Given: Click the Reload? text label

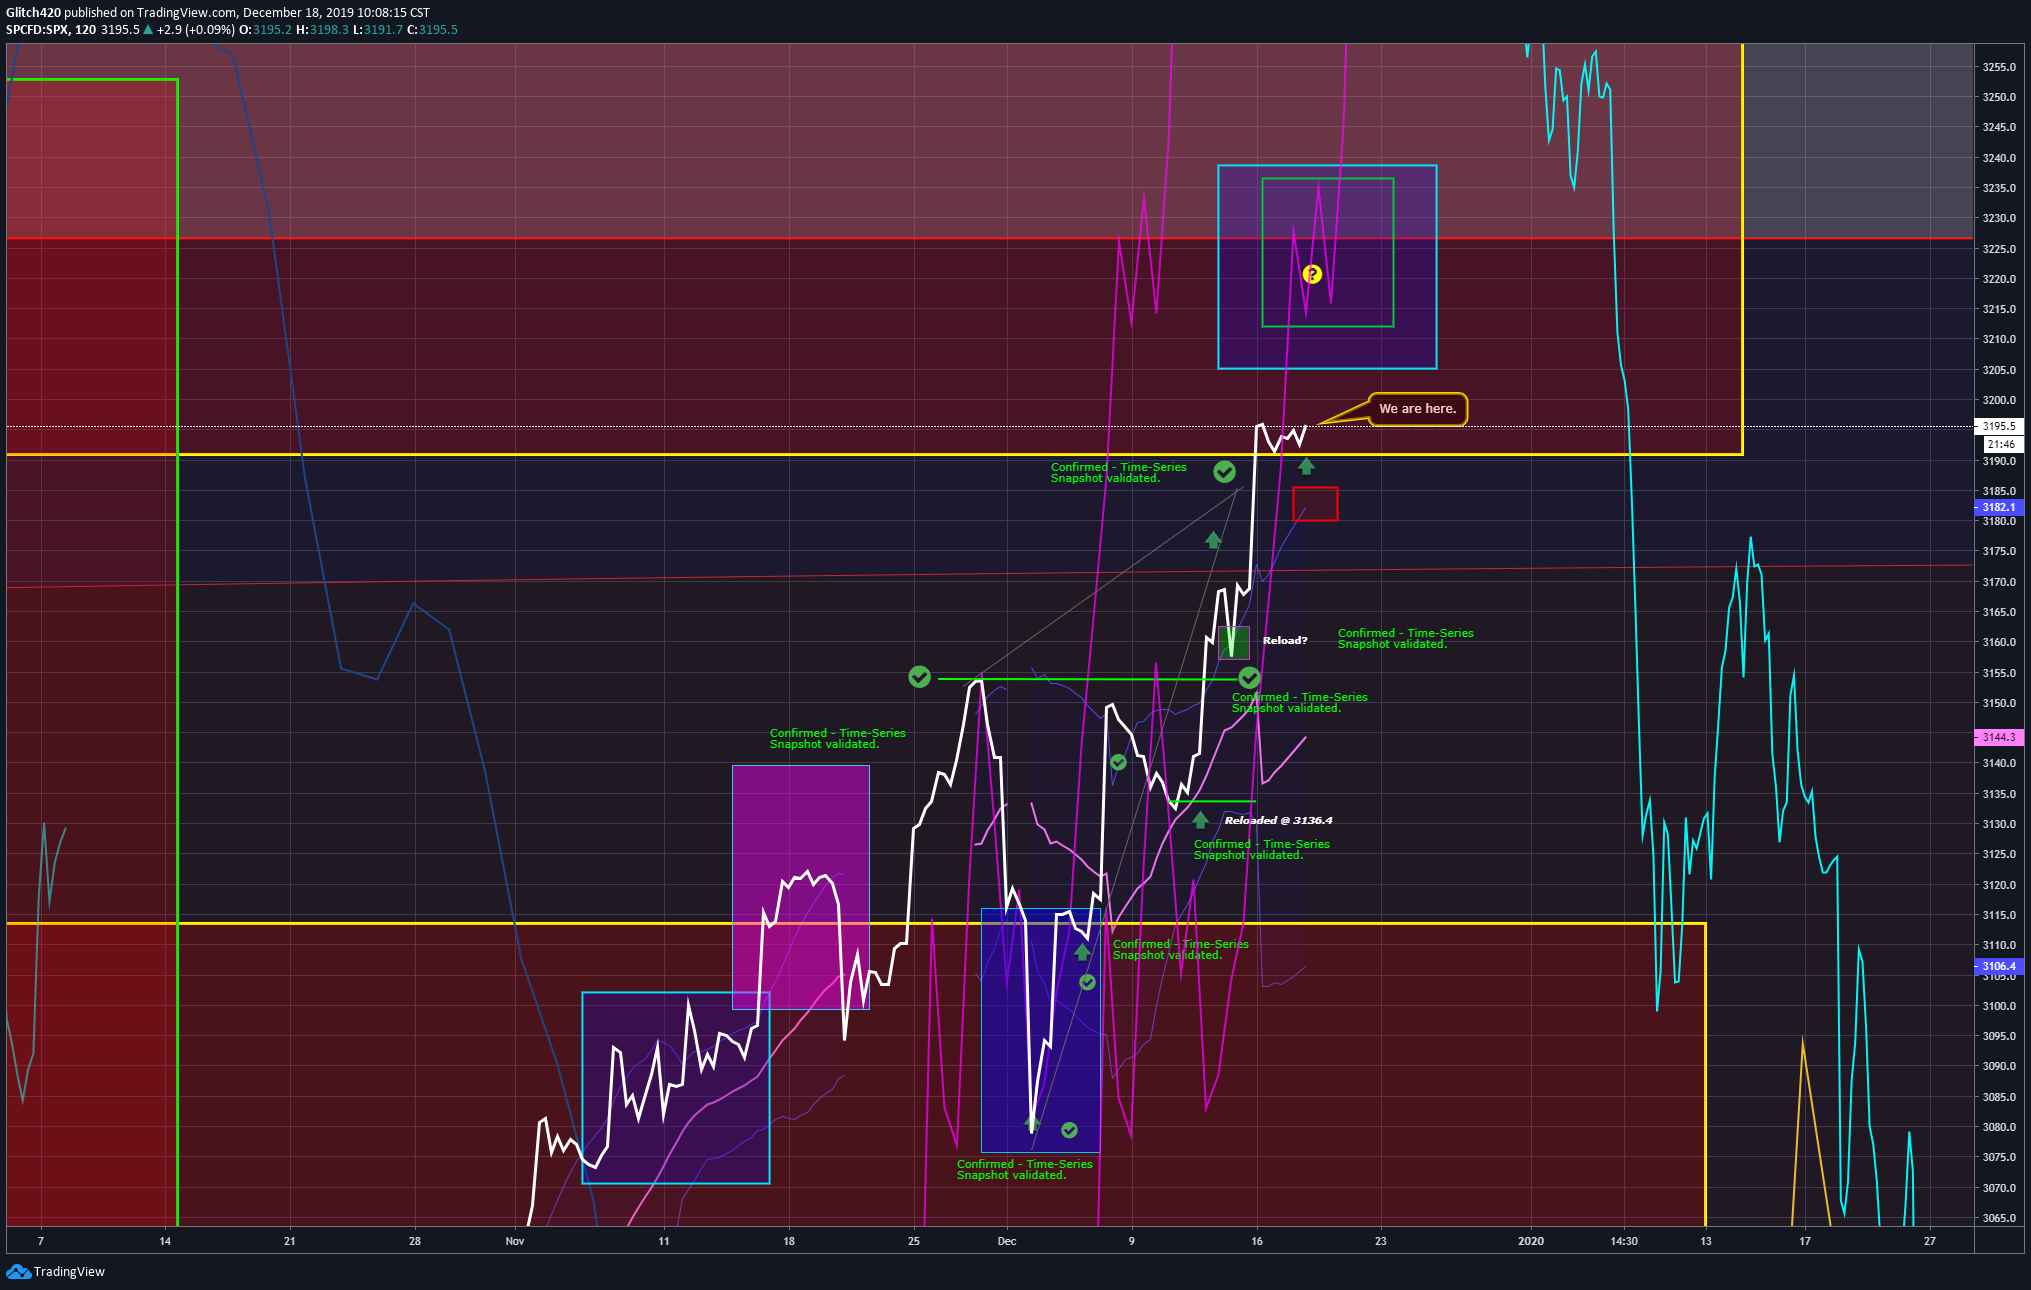Looking at the screenshot, I should click(x=1285, y=640).
